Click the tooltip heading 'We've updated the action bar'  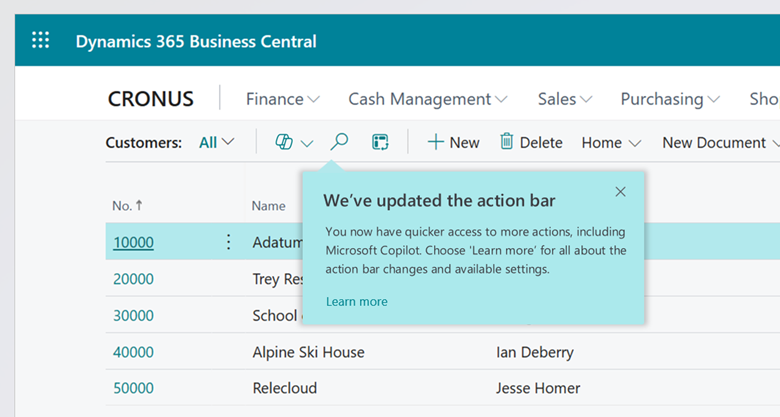coord(439,201)
